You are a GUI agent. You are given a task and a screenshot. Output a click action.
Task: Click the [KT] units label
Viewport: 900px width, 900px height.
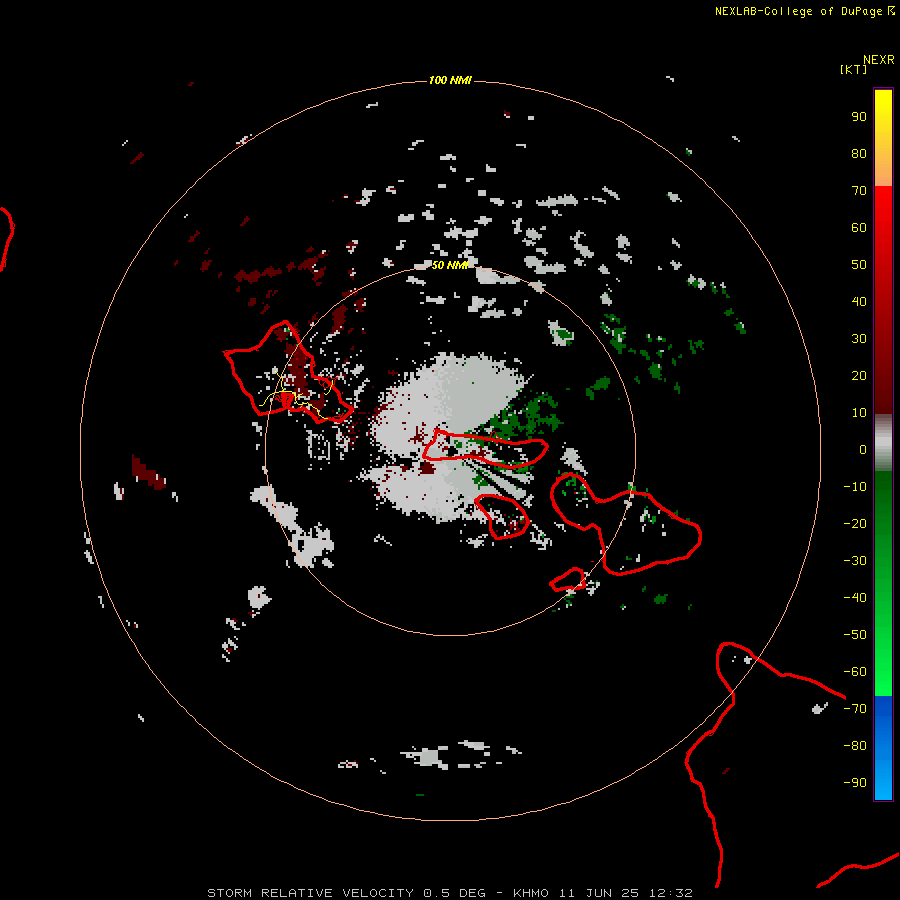(x=853, y=69)
